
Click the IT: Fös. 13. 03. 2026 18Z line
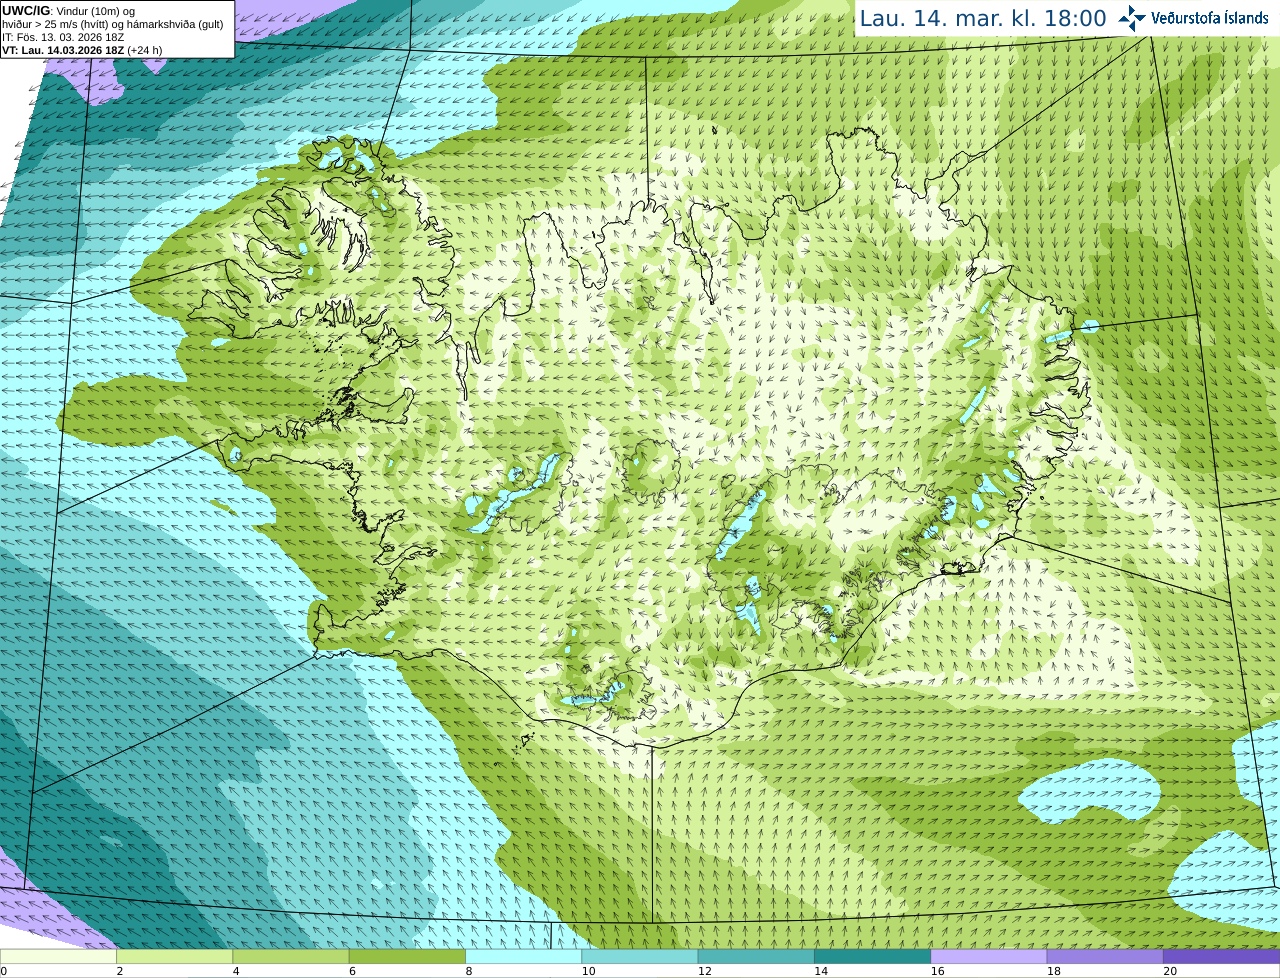coord(63,37)
